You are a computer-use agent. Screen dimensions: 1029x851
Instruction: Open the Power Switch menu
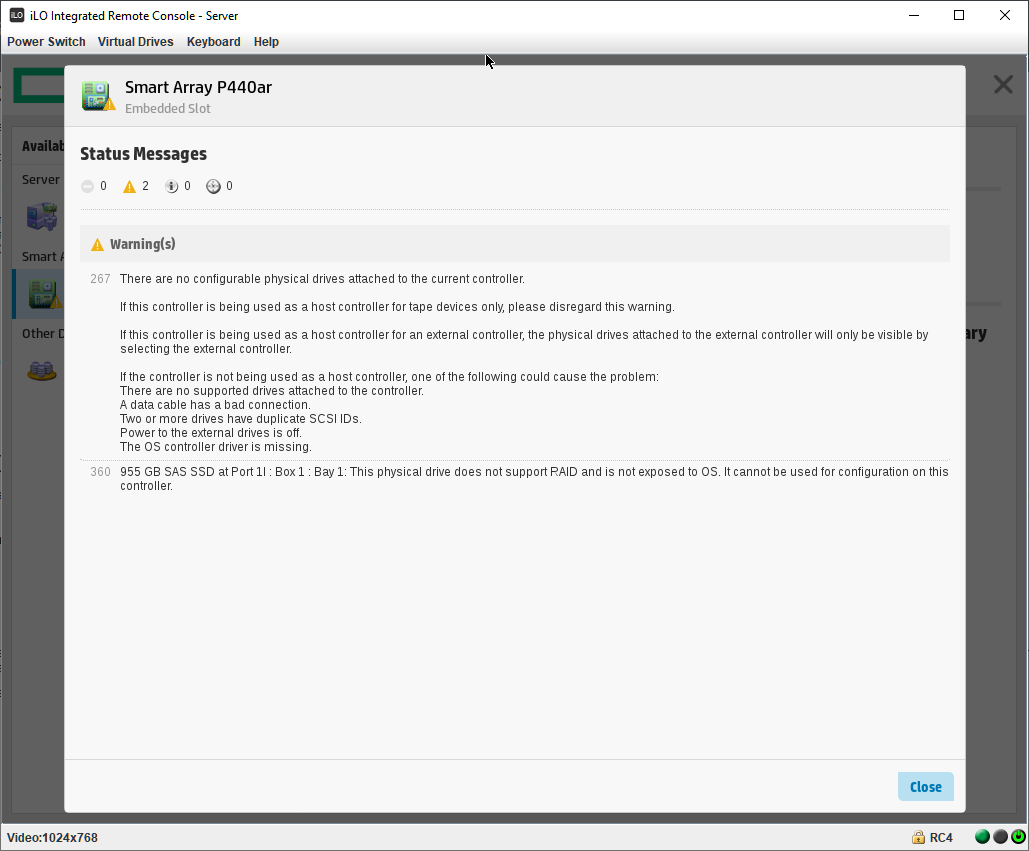46,41
